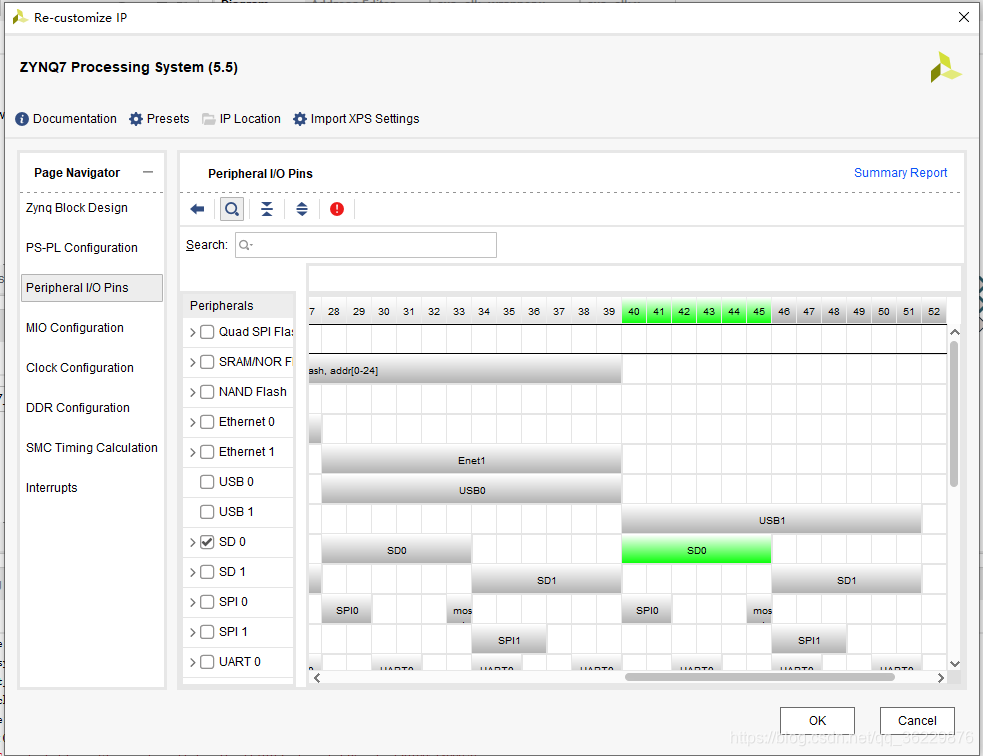Open Interrupts page

point(51,488)
